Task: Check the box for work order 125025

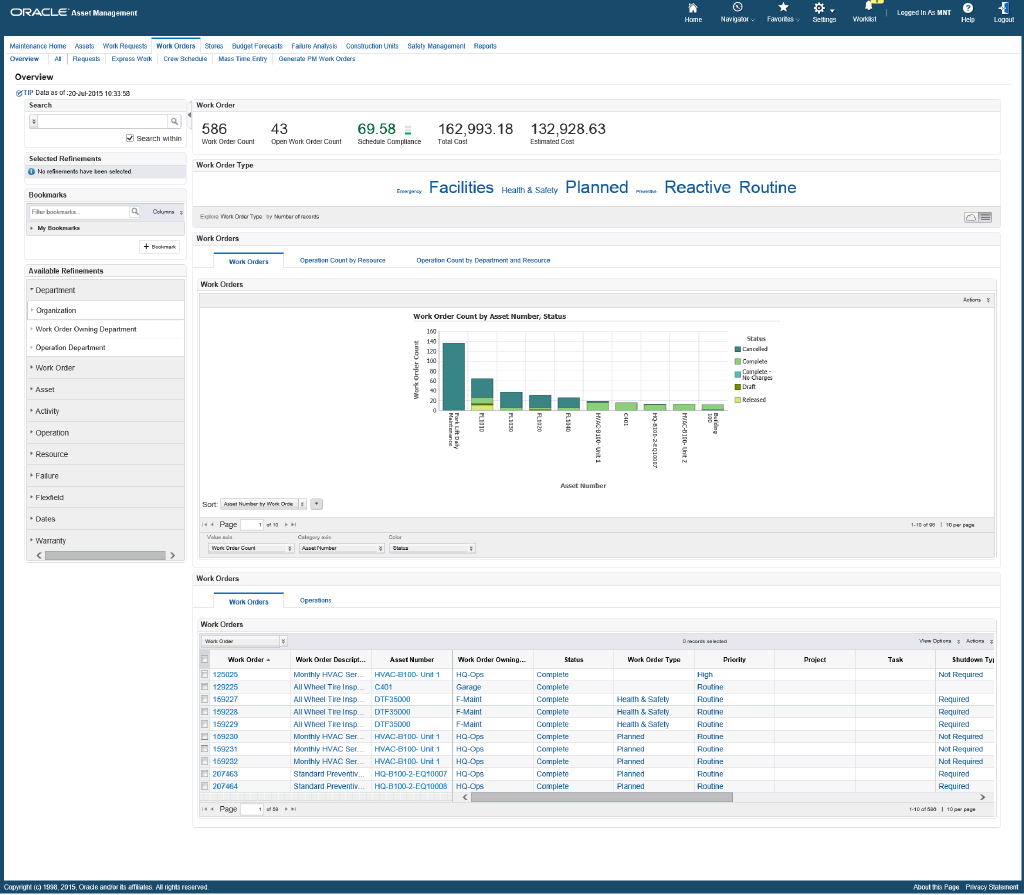Action: 205,675
